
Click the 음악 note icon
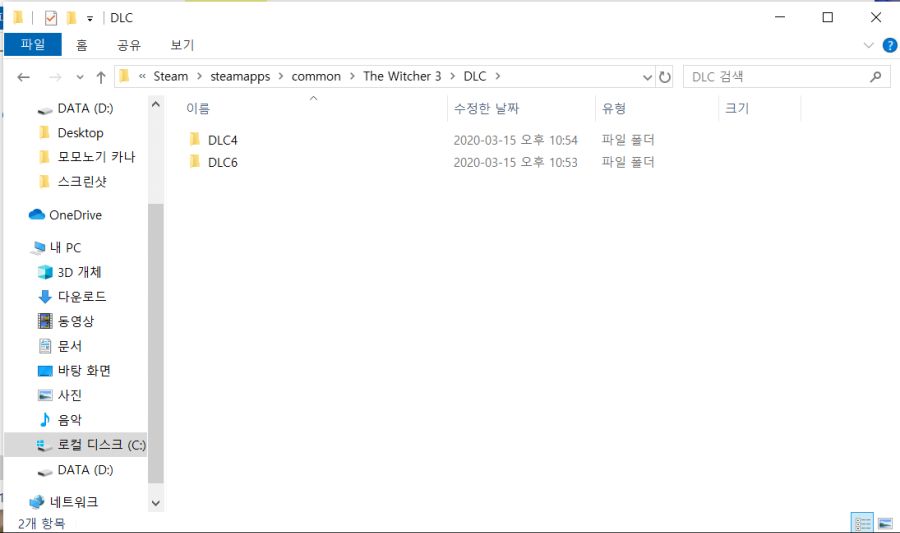tap(45, 420)
